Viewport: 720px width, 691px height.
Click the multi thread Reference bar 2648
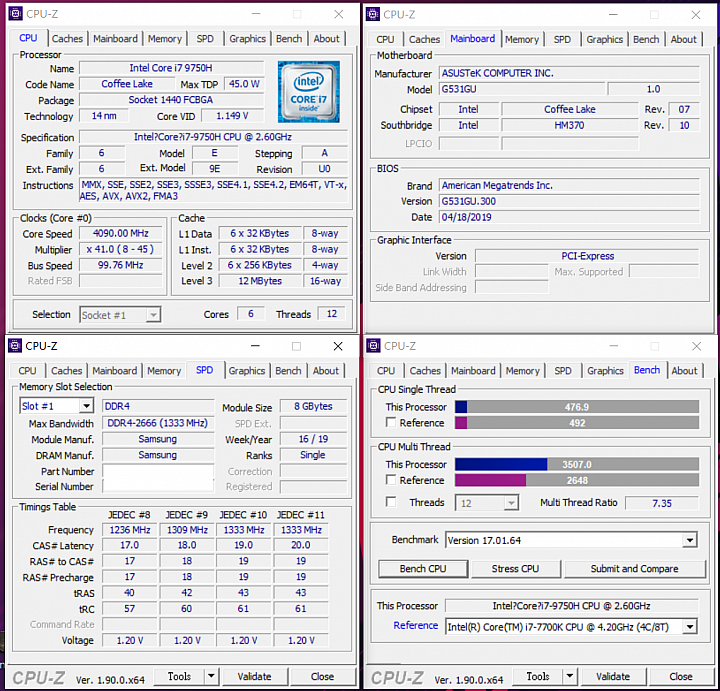577,480
